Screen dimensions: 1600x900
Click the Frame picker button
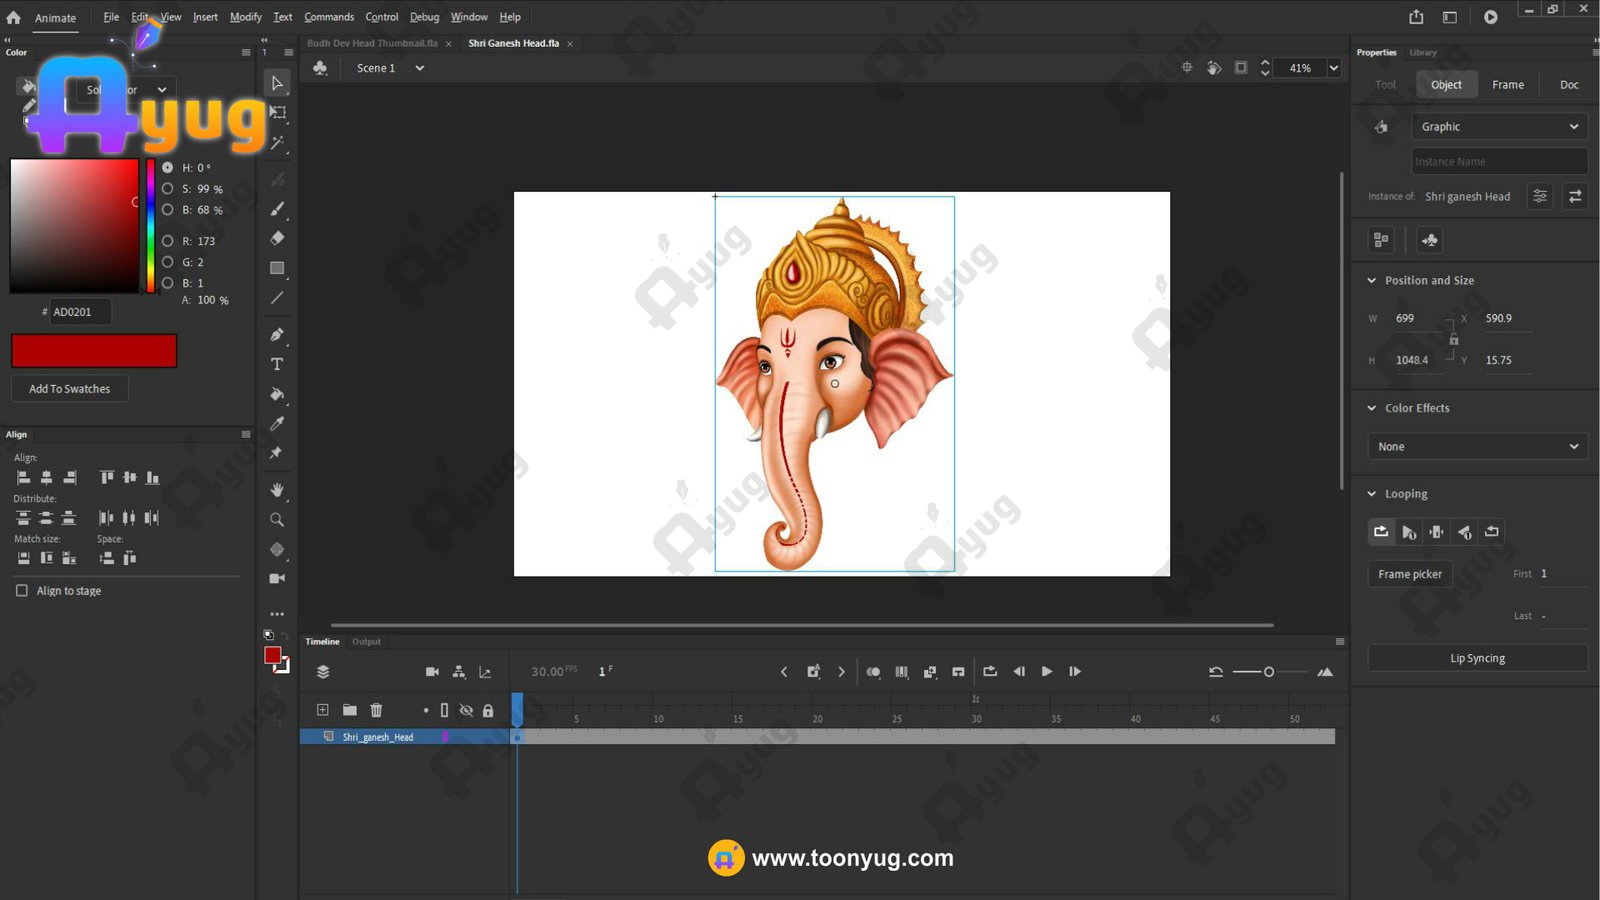coord(1410,574)
